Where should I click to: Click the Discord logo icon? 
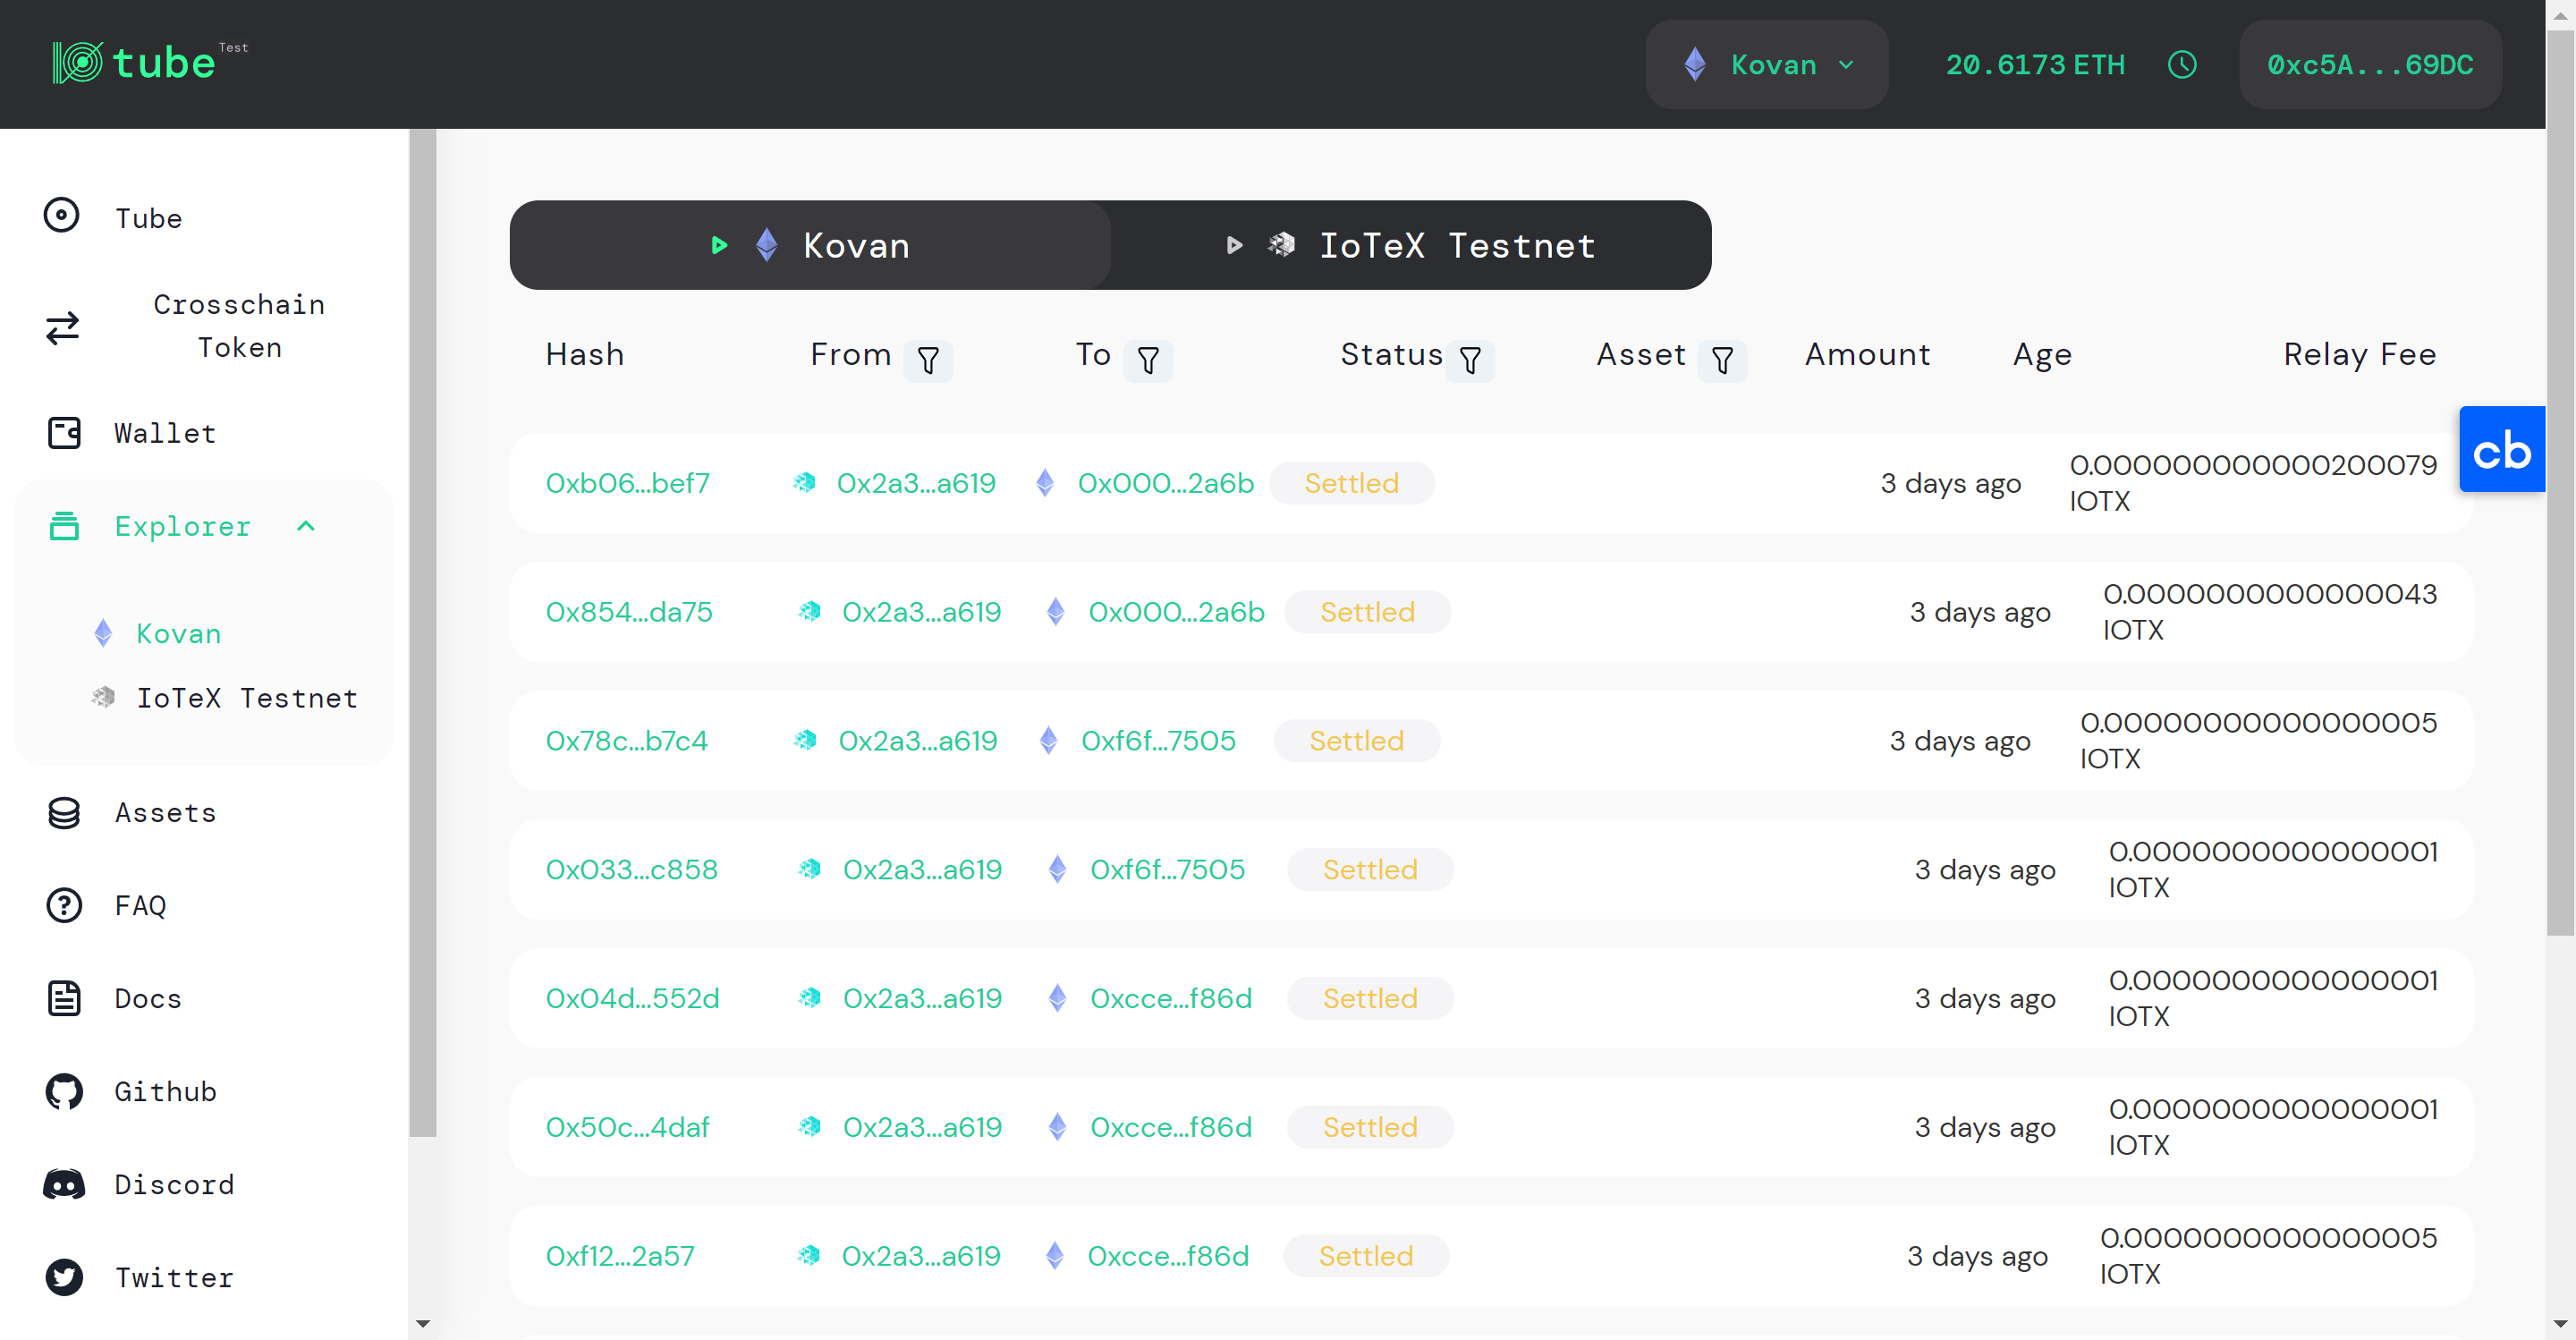click(64, 1184)
